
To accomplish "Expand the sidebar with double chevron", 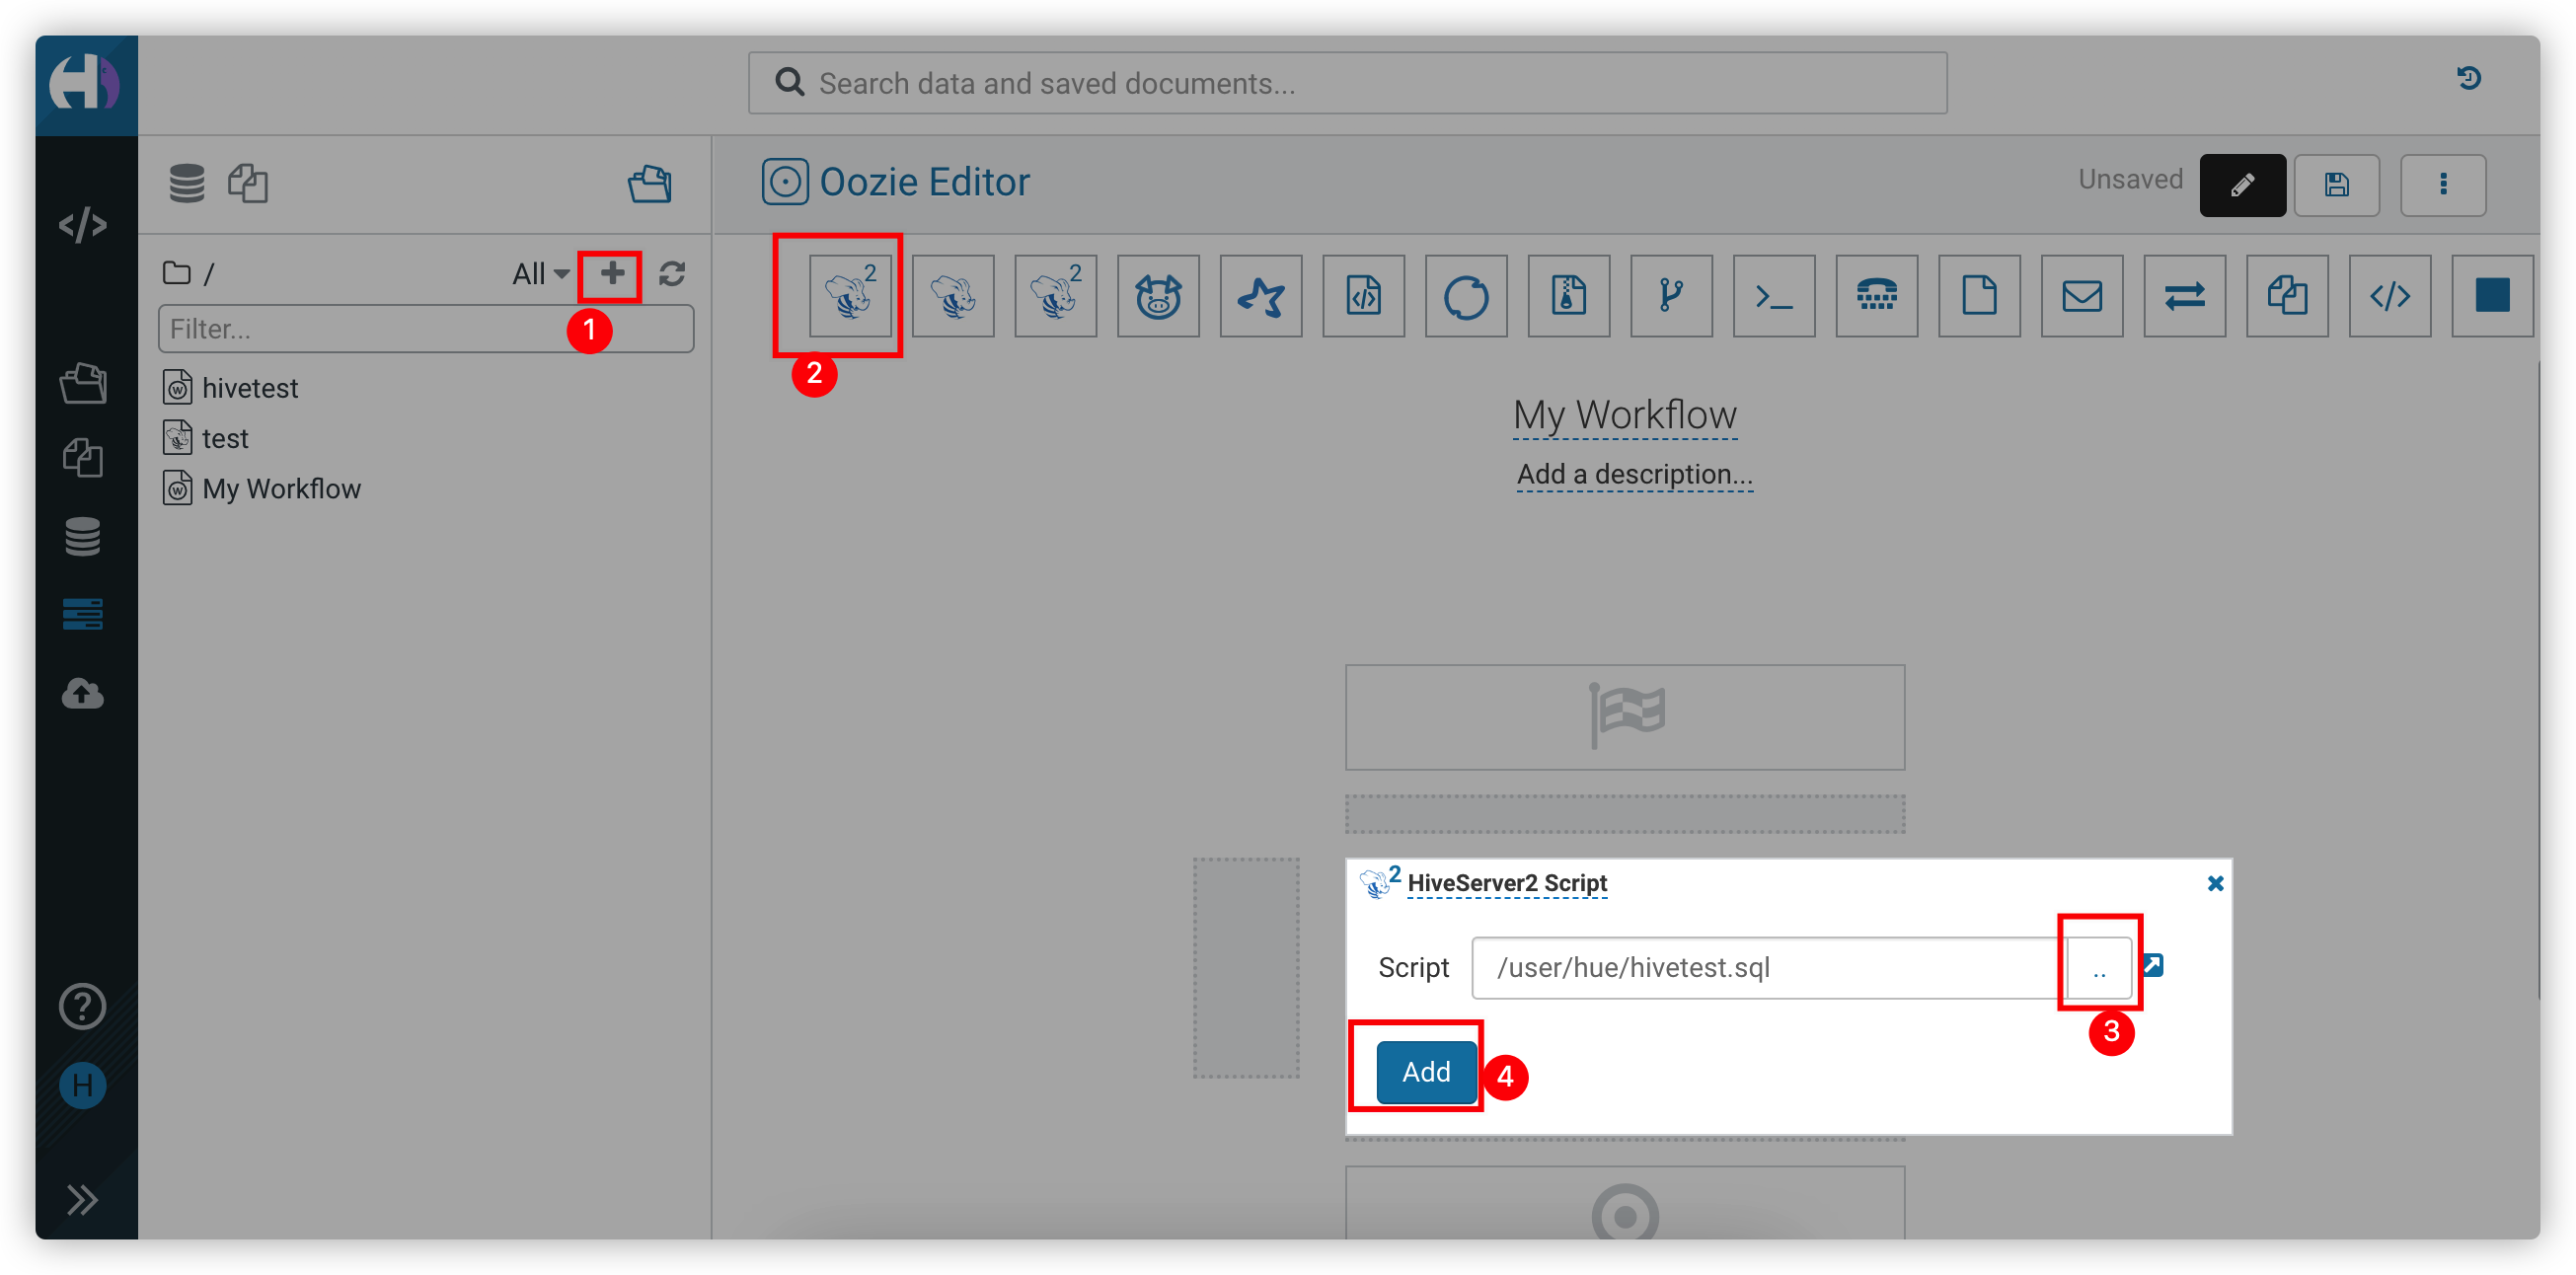I will 83,1199.
